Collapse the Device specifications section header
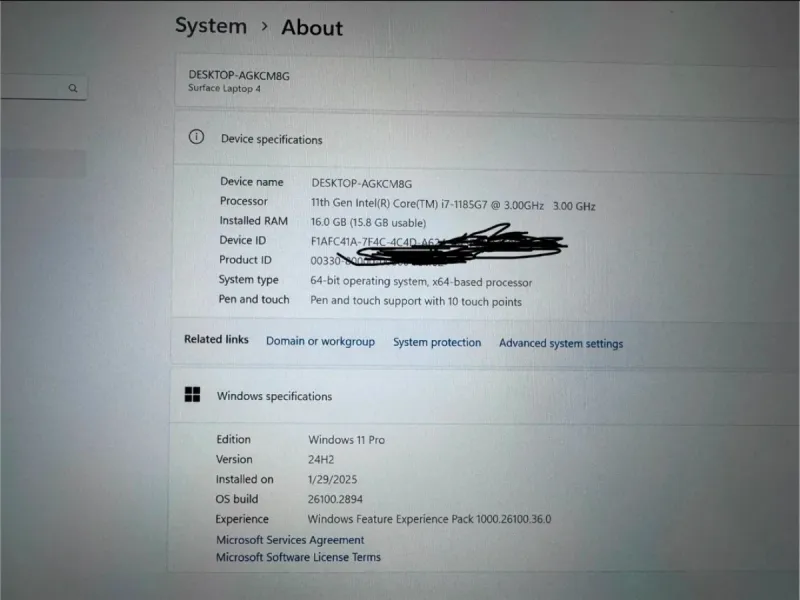This screenshot has width=800, height=600. click(485, 140)
